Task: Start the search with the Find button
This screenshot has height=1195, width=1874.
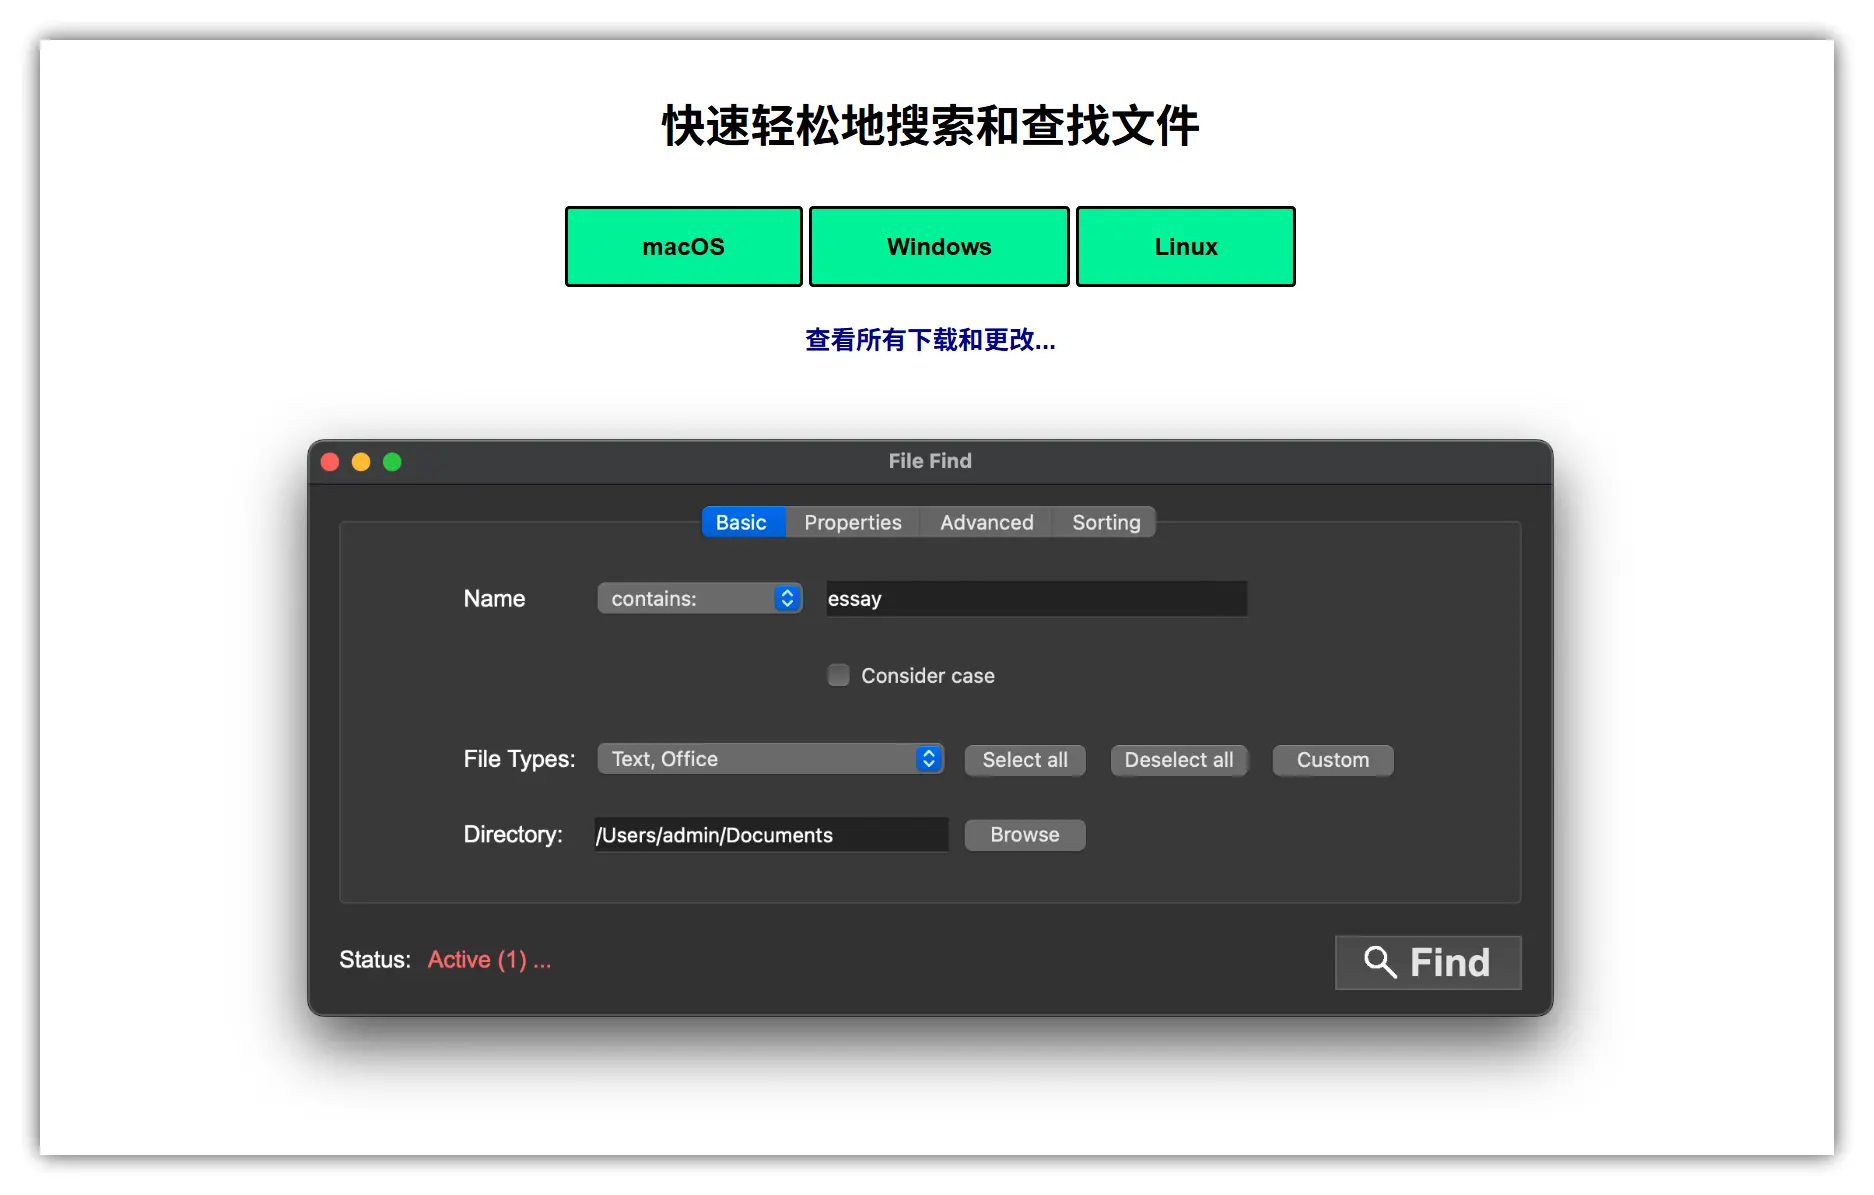Action: tap(1428, 962)
